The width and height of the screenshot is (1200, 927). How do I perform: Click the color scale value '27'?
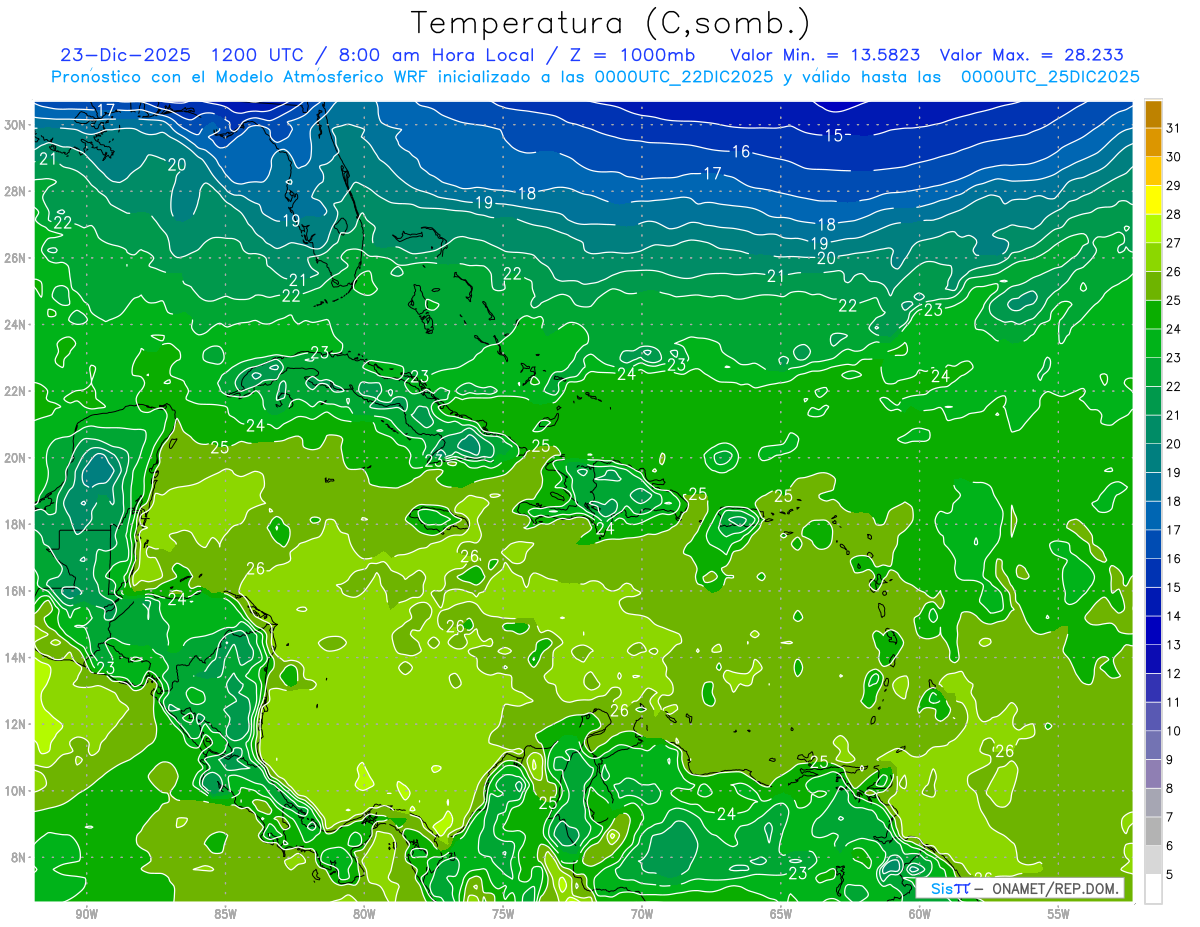[1174, 243]
